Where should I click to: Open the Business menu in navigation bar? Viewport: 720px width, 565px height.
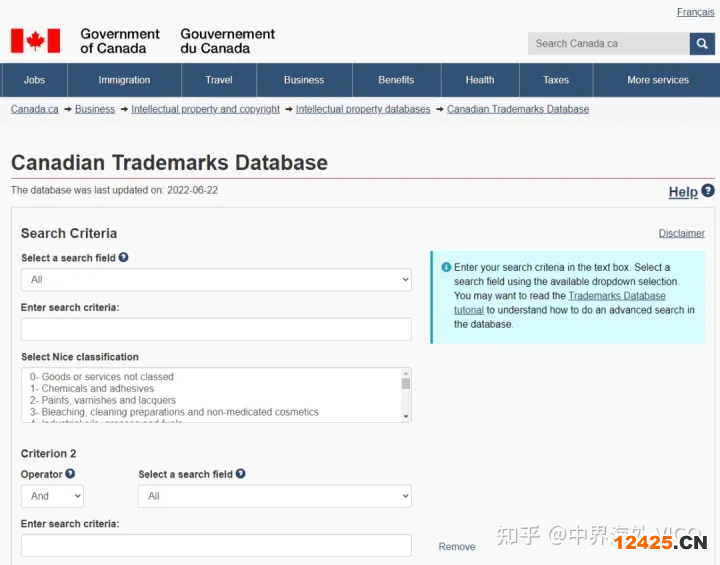304,80
